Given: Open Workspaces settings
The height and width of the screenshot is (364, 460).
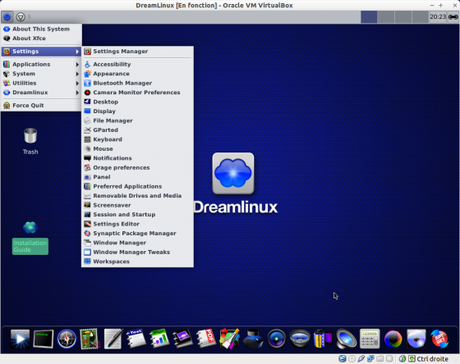Looking at the screenshot, I should [137, 261].
